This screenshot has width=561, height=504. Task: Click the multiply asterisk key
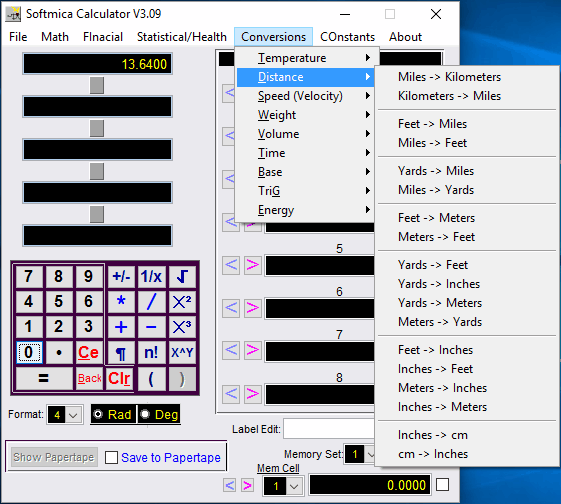click(121, 302)
